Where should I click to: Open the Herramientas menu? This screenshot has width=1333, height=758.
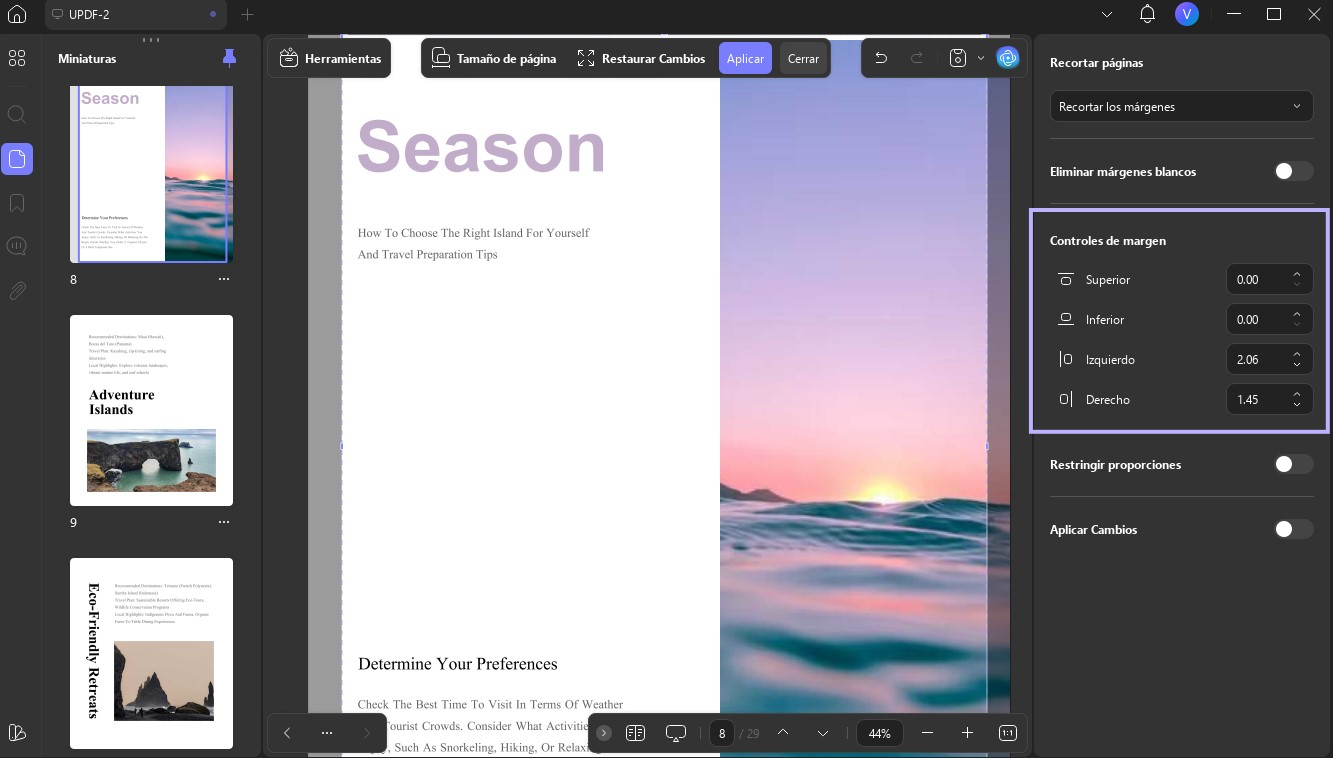[330, 58]
